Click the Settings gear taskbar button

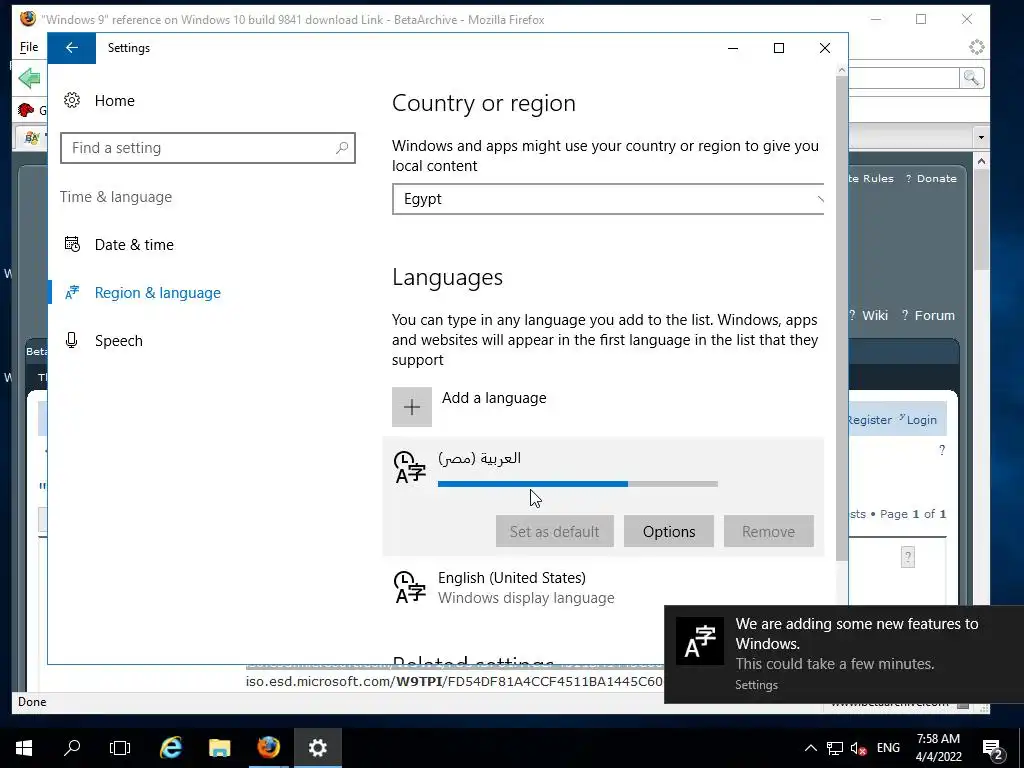[x=317, y=748]
